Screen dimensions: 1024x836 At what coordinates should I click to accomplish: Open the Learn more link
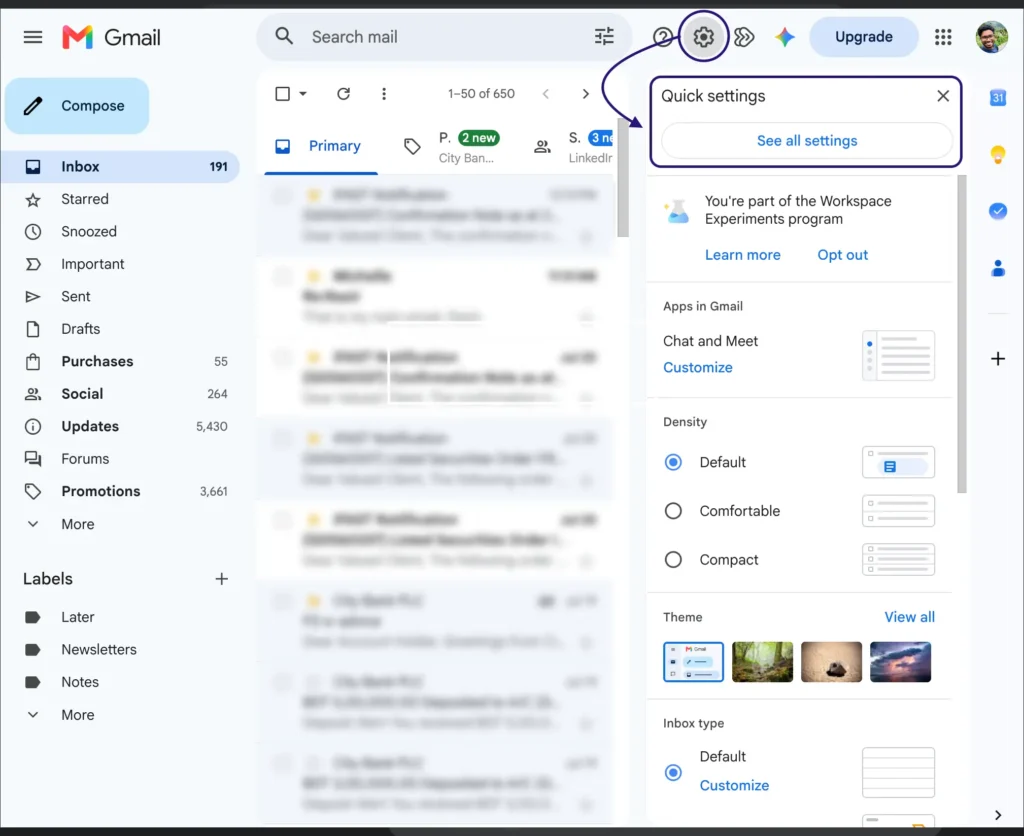(x=743, y=255)
